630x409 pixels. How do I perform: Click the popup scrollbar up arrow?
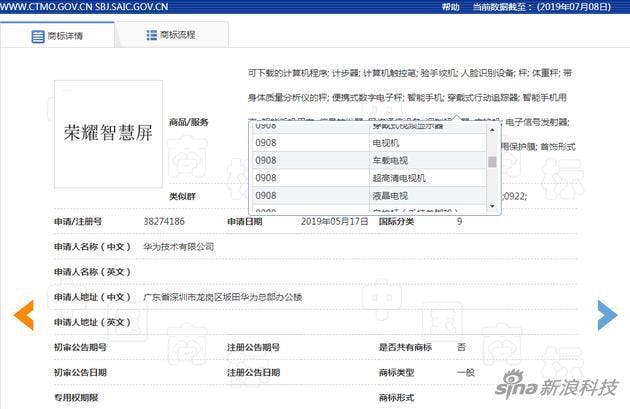[x=492, y=130]
